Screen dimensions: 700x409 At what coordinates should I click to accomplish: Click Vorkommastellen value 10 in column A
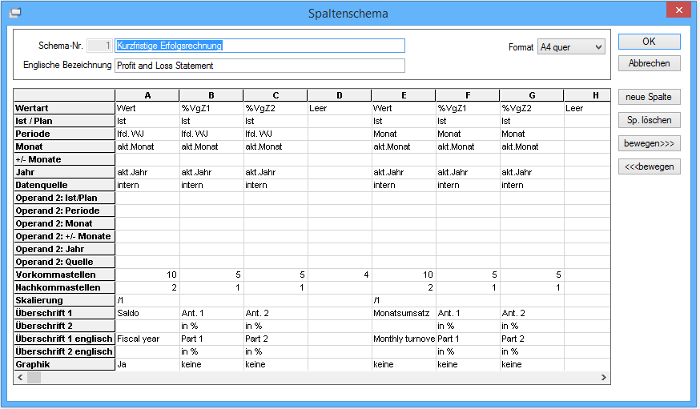click(x=147, y=275)
